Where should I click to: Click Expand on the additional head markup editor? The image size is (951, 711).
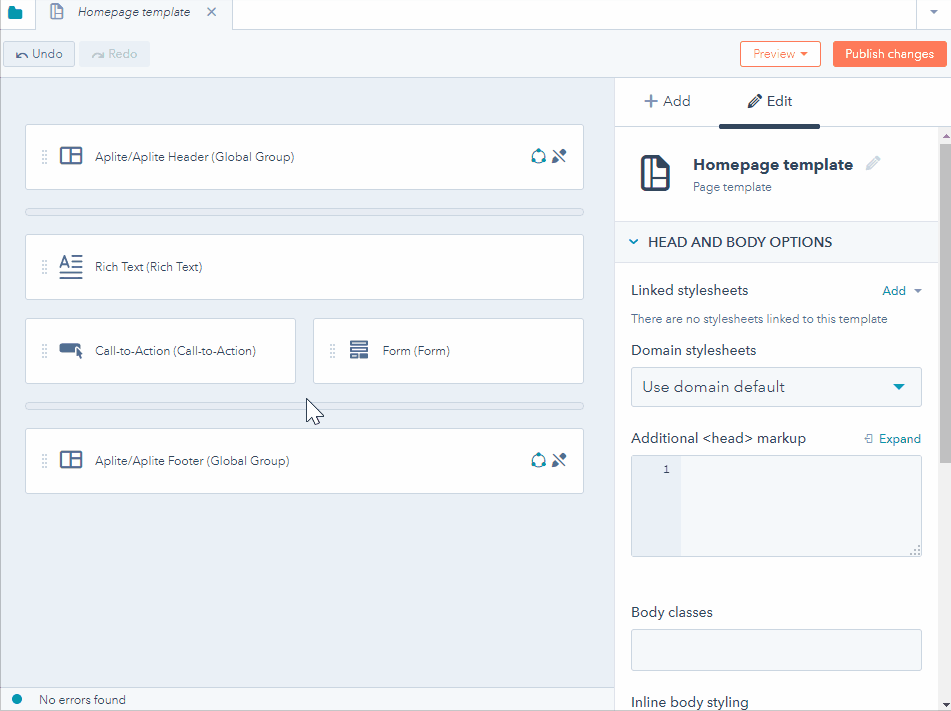pyautogui.click(x=893, y=438)
